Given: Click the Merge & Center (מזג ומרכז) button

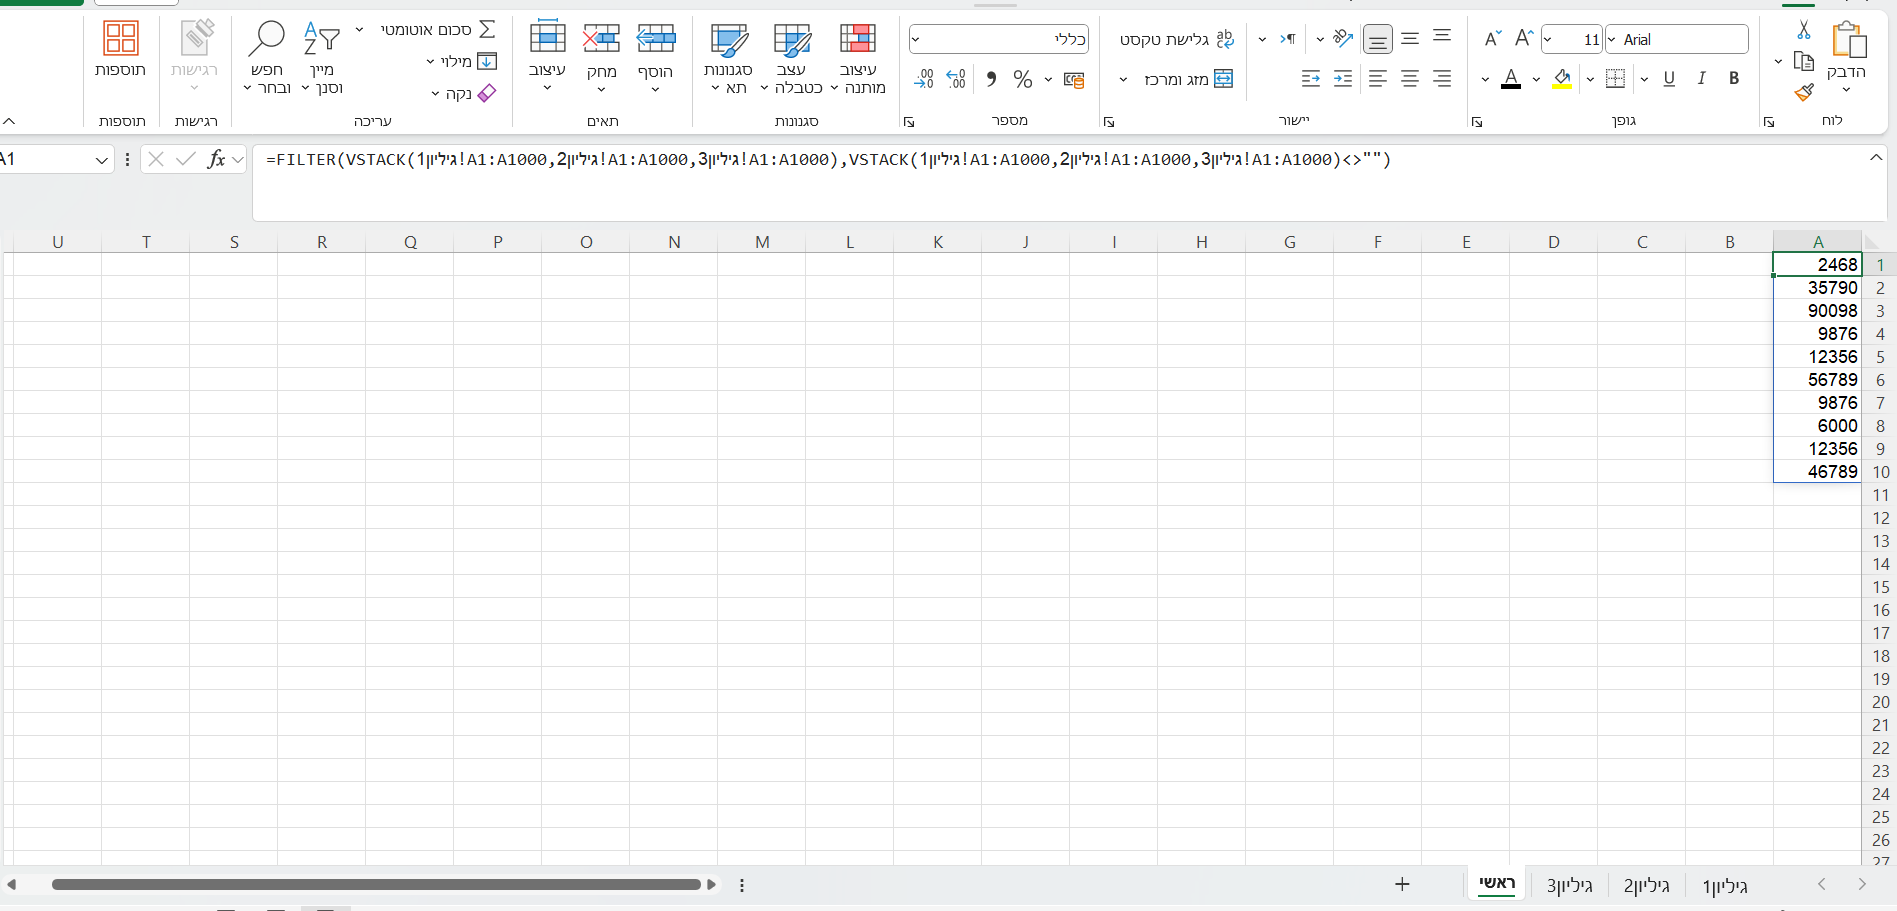Looking at the screenshot, I should point(1189,79).
